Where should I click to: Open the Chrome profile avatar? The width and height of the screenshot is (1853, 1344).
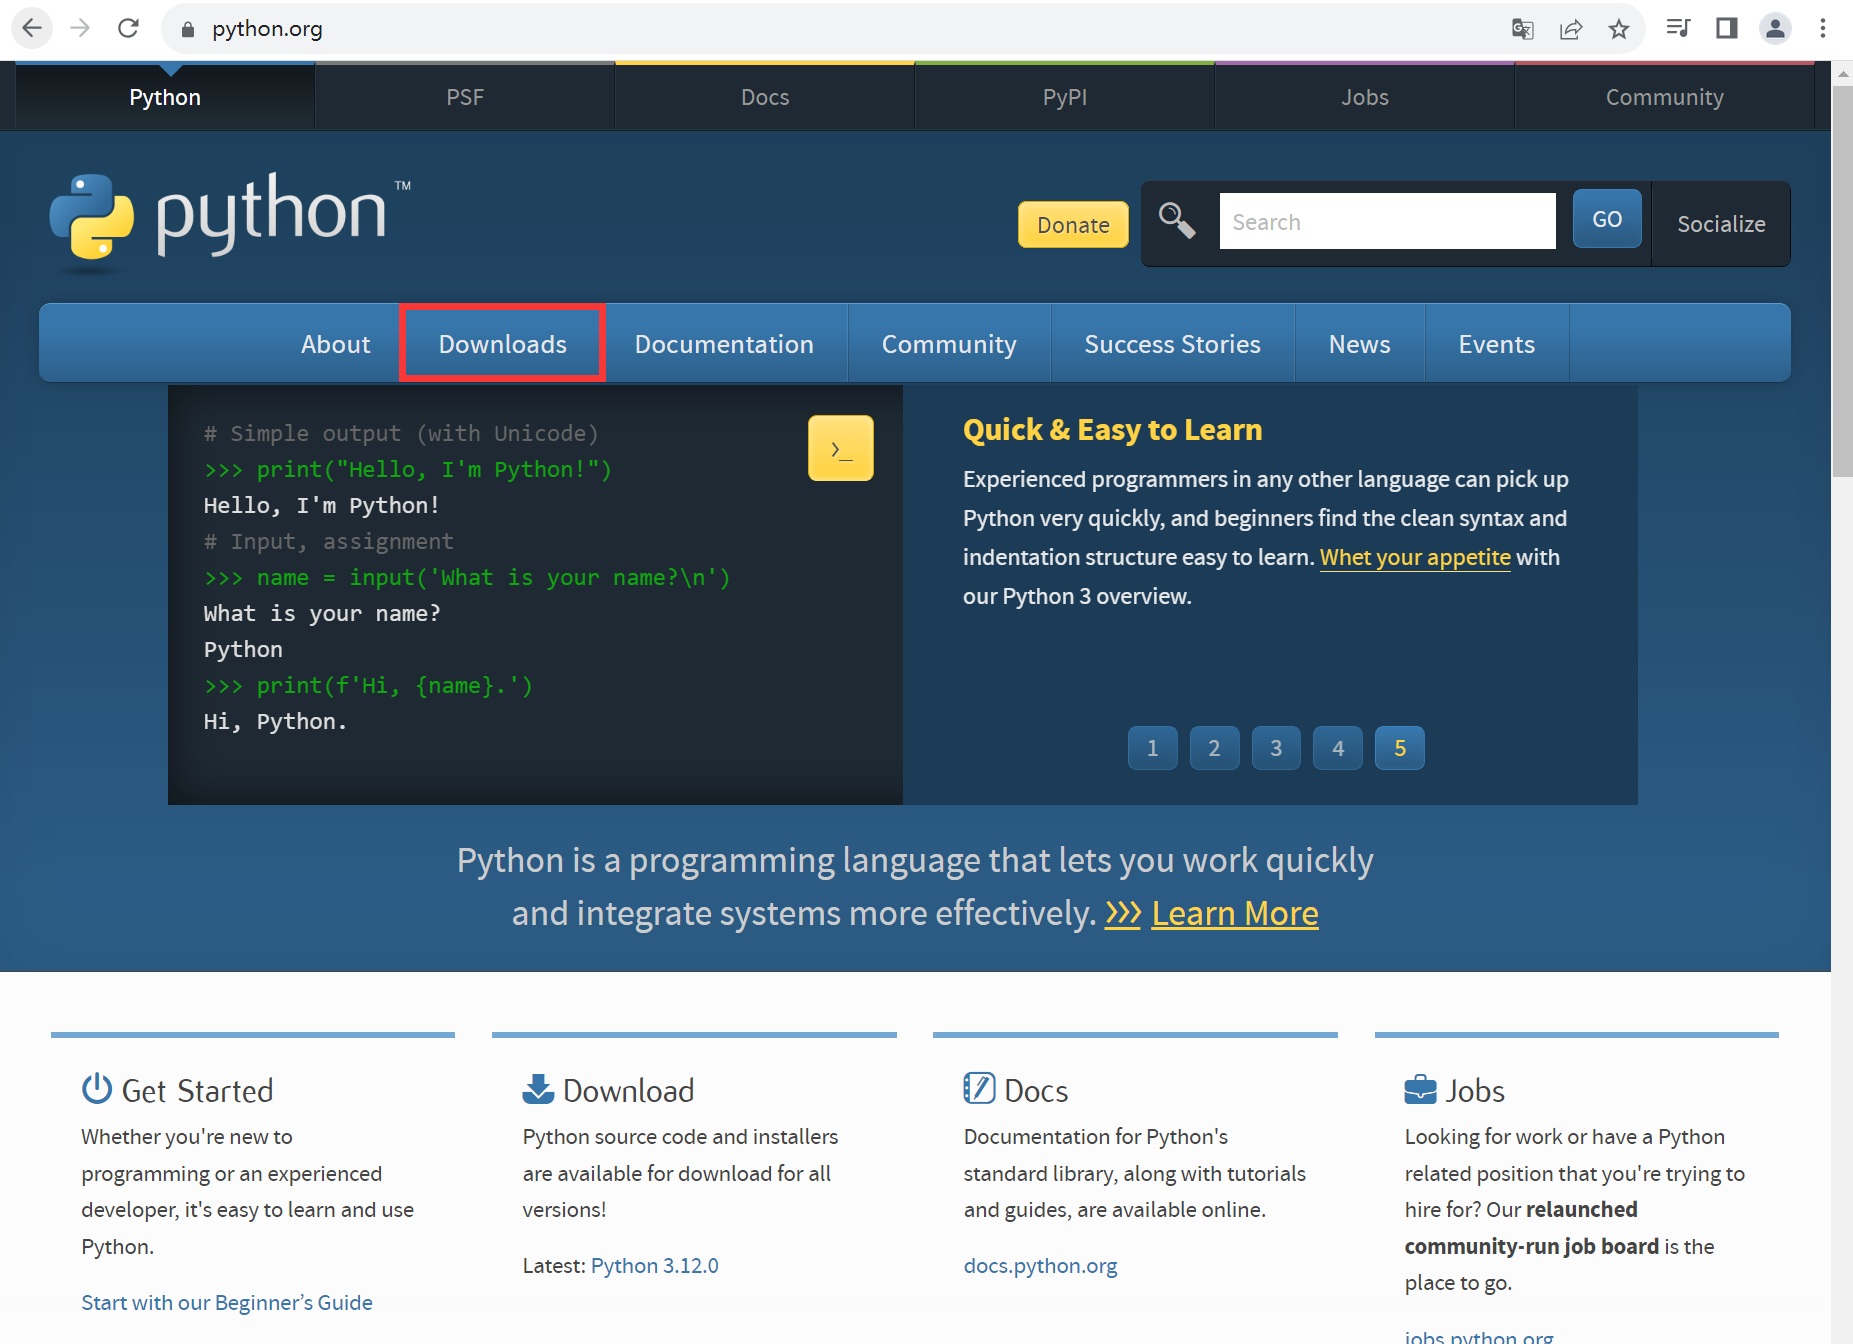[1775, 28]
